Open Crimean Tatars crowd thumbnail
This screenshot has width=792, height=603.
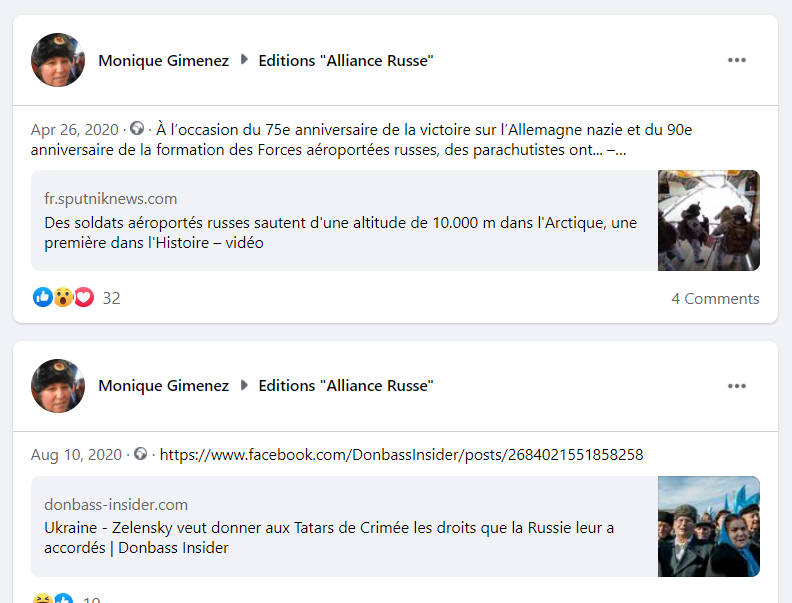point(709,527)
